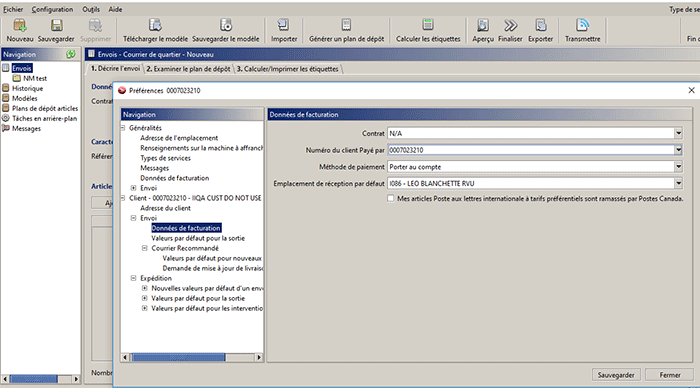
Task: Collapse the Généralités tree node
Action: 123,128
